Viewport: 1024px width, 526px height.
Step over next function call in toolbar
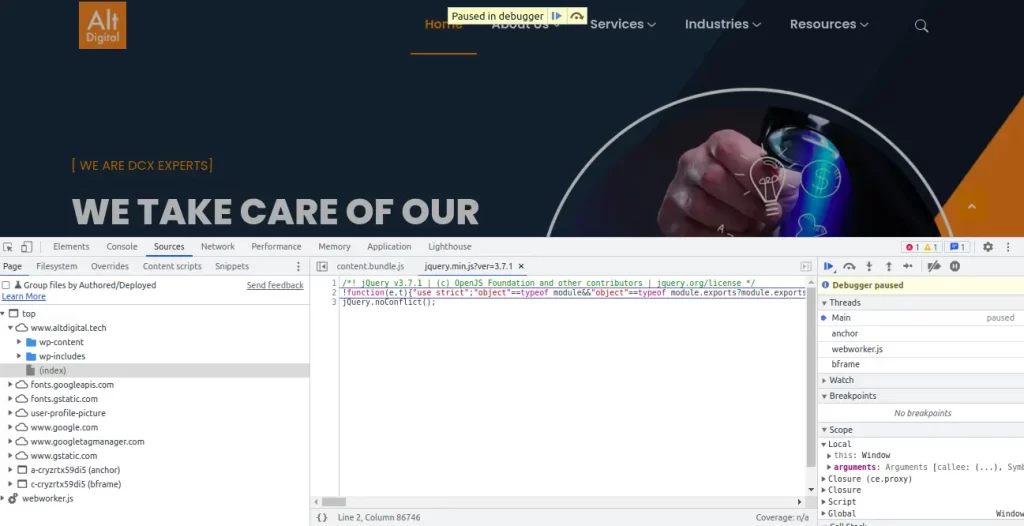tap(849, 266)
